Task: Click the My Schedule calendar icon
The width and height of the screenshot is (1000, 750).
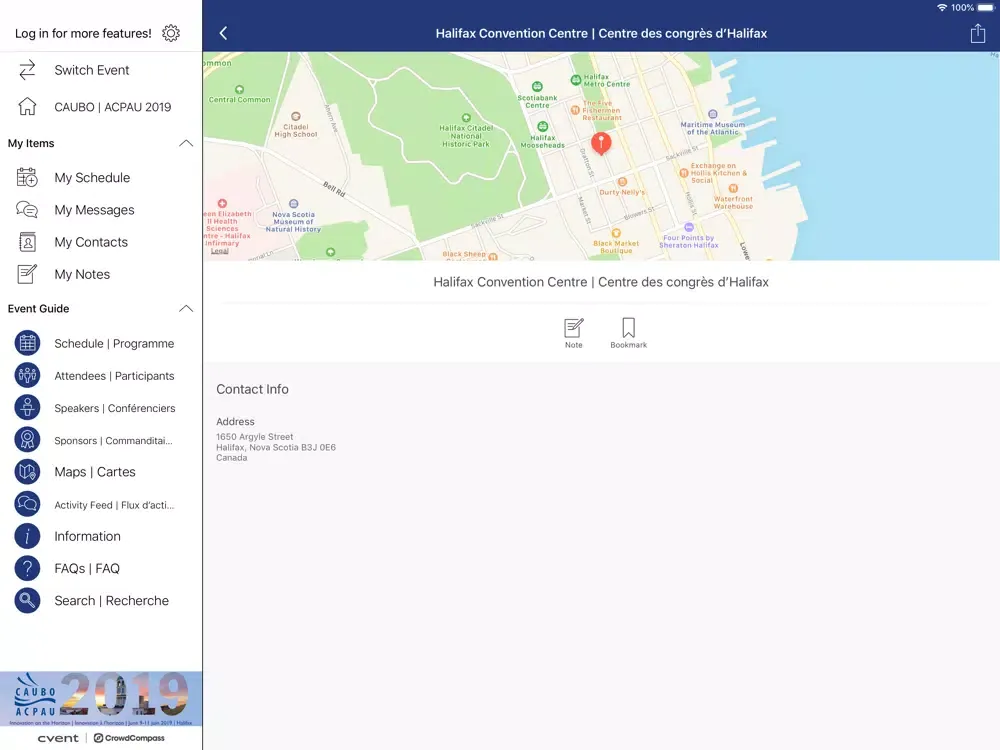Action: 27,177
